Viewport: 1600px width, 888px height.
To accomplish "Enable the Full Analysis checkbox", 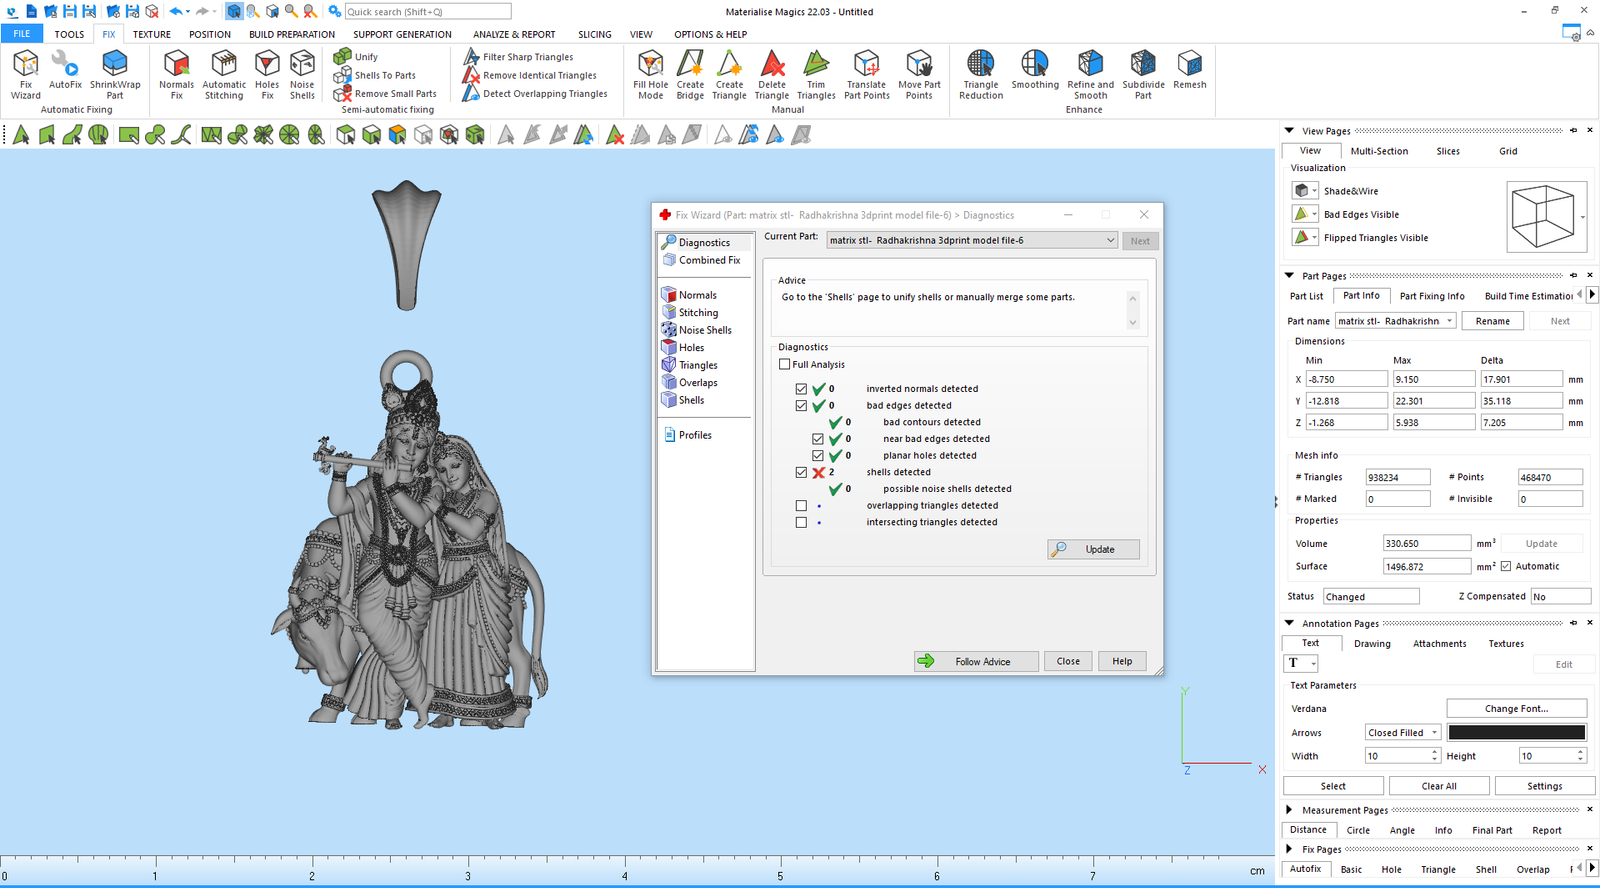I will [x=785, y=365].
